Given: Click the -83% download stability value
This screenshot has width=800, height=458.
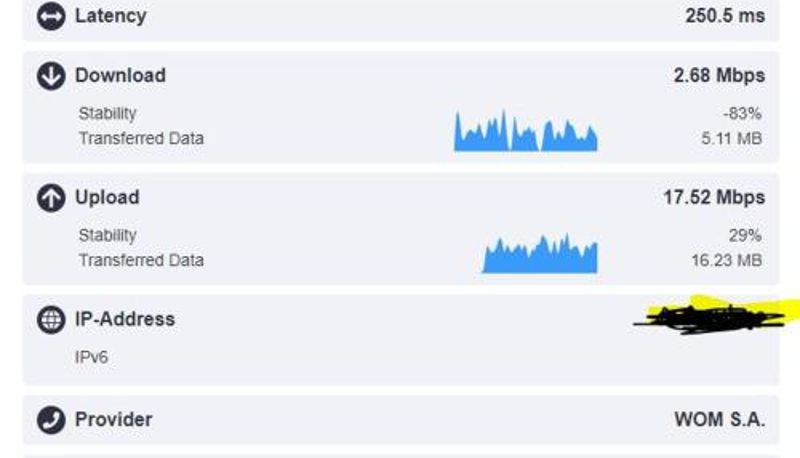Looking at the screenshot, I should click(x=743, y=114).
